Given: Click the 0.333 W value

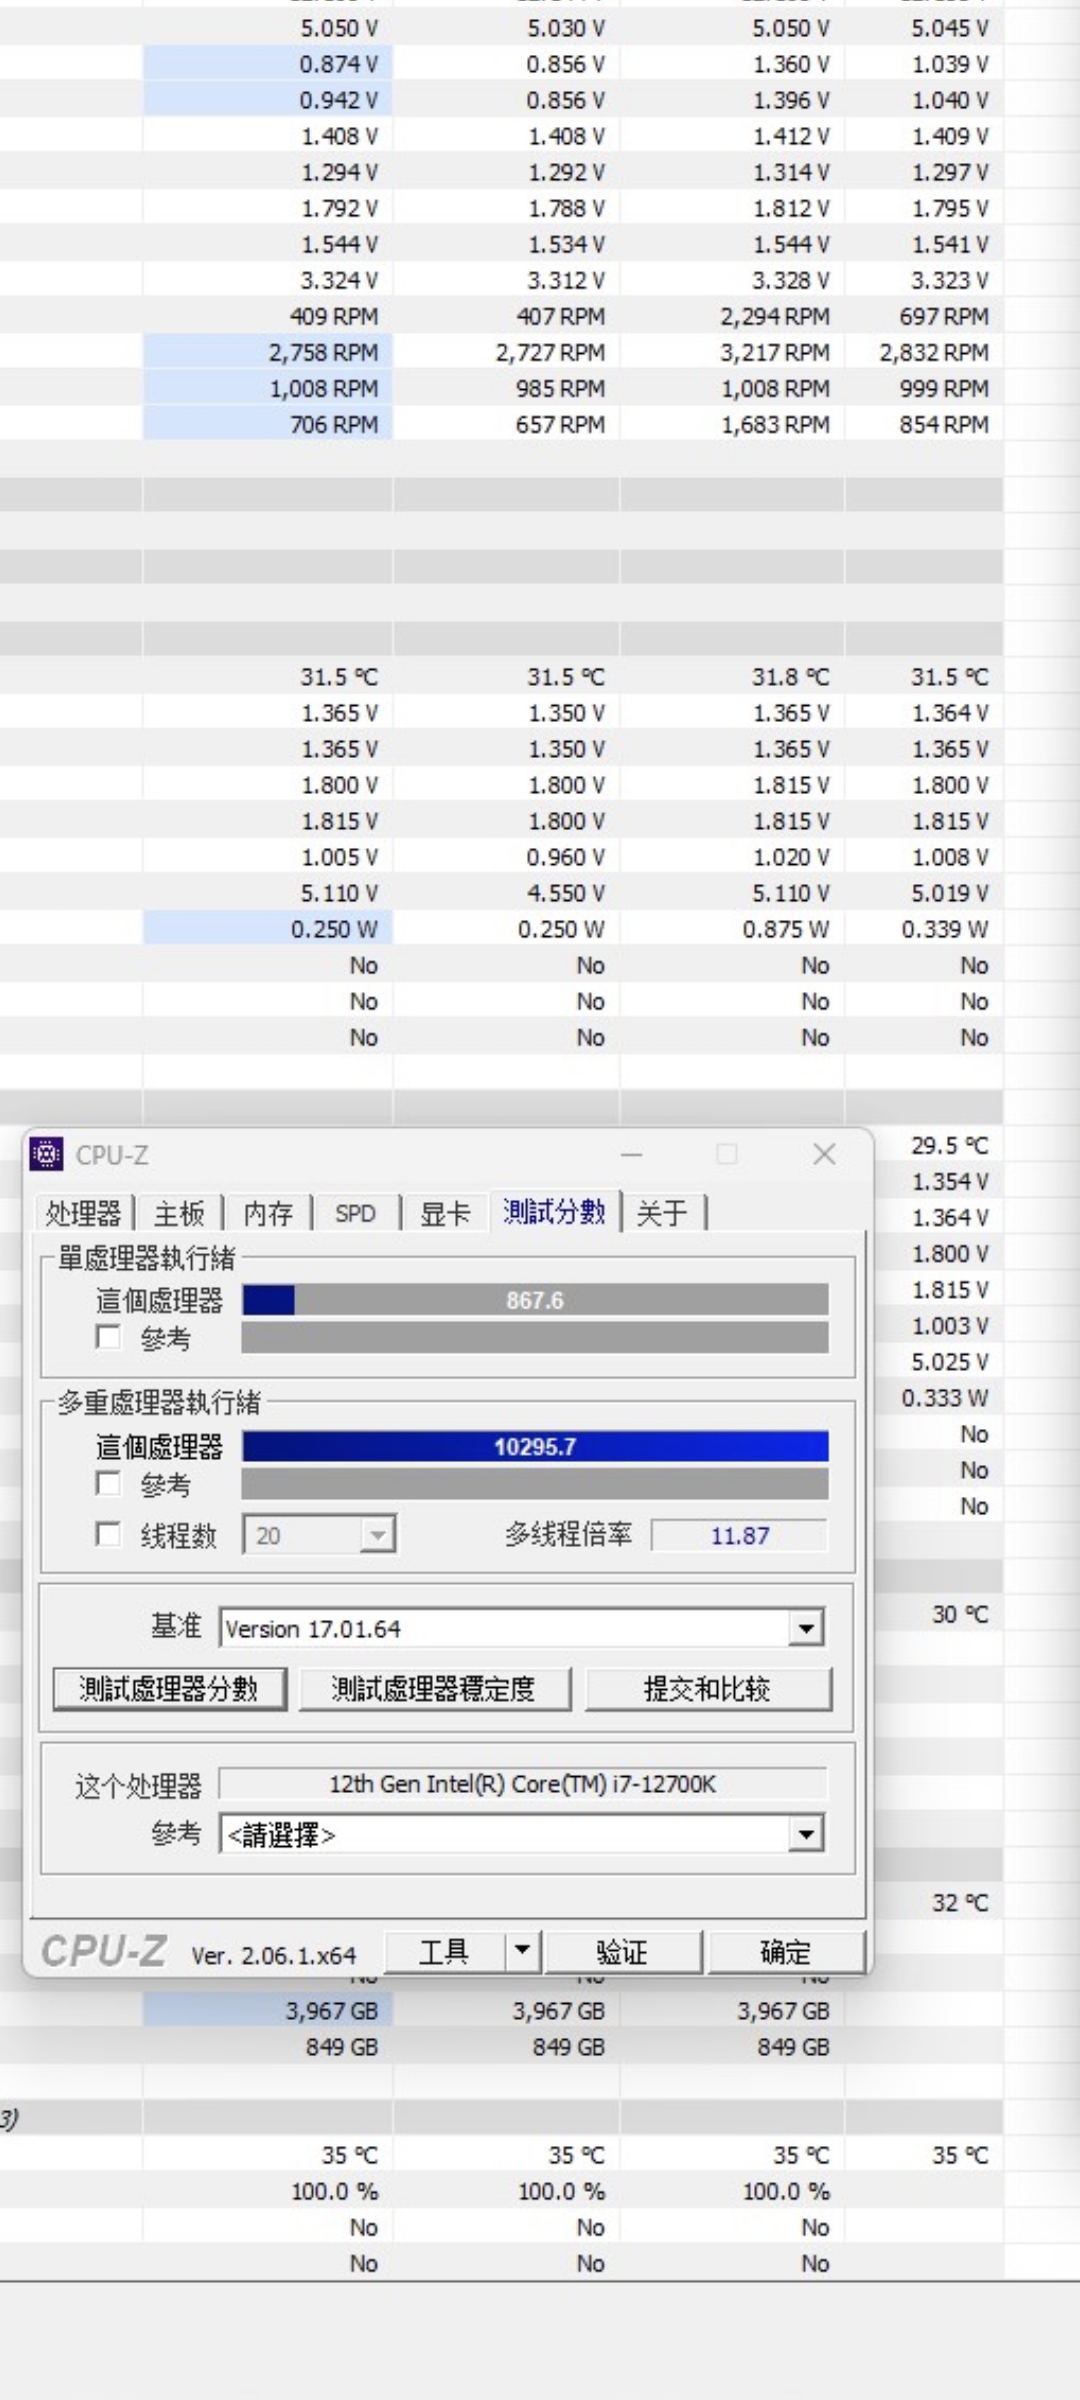Looking at the screenshot, I should pos(945,1397).
